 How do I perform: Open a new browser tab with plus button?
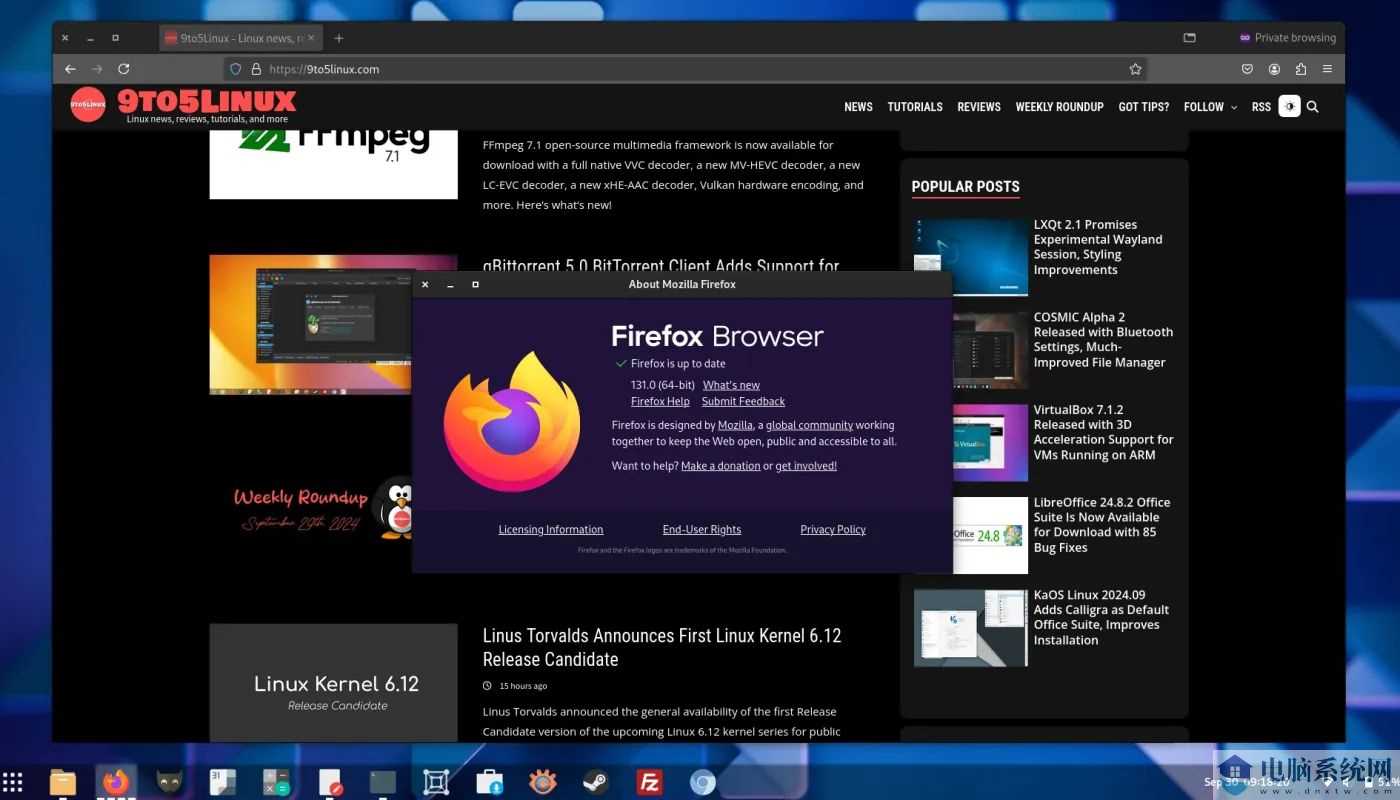[339, 38]
